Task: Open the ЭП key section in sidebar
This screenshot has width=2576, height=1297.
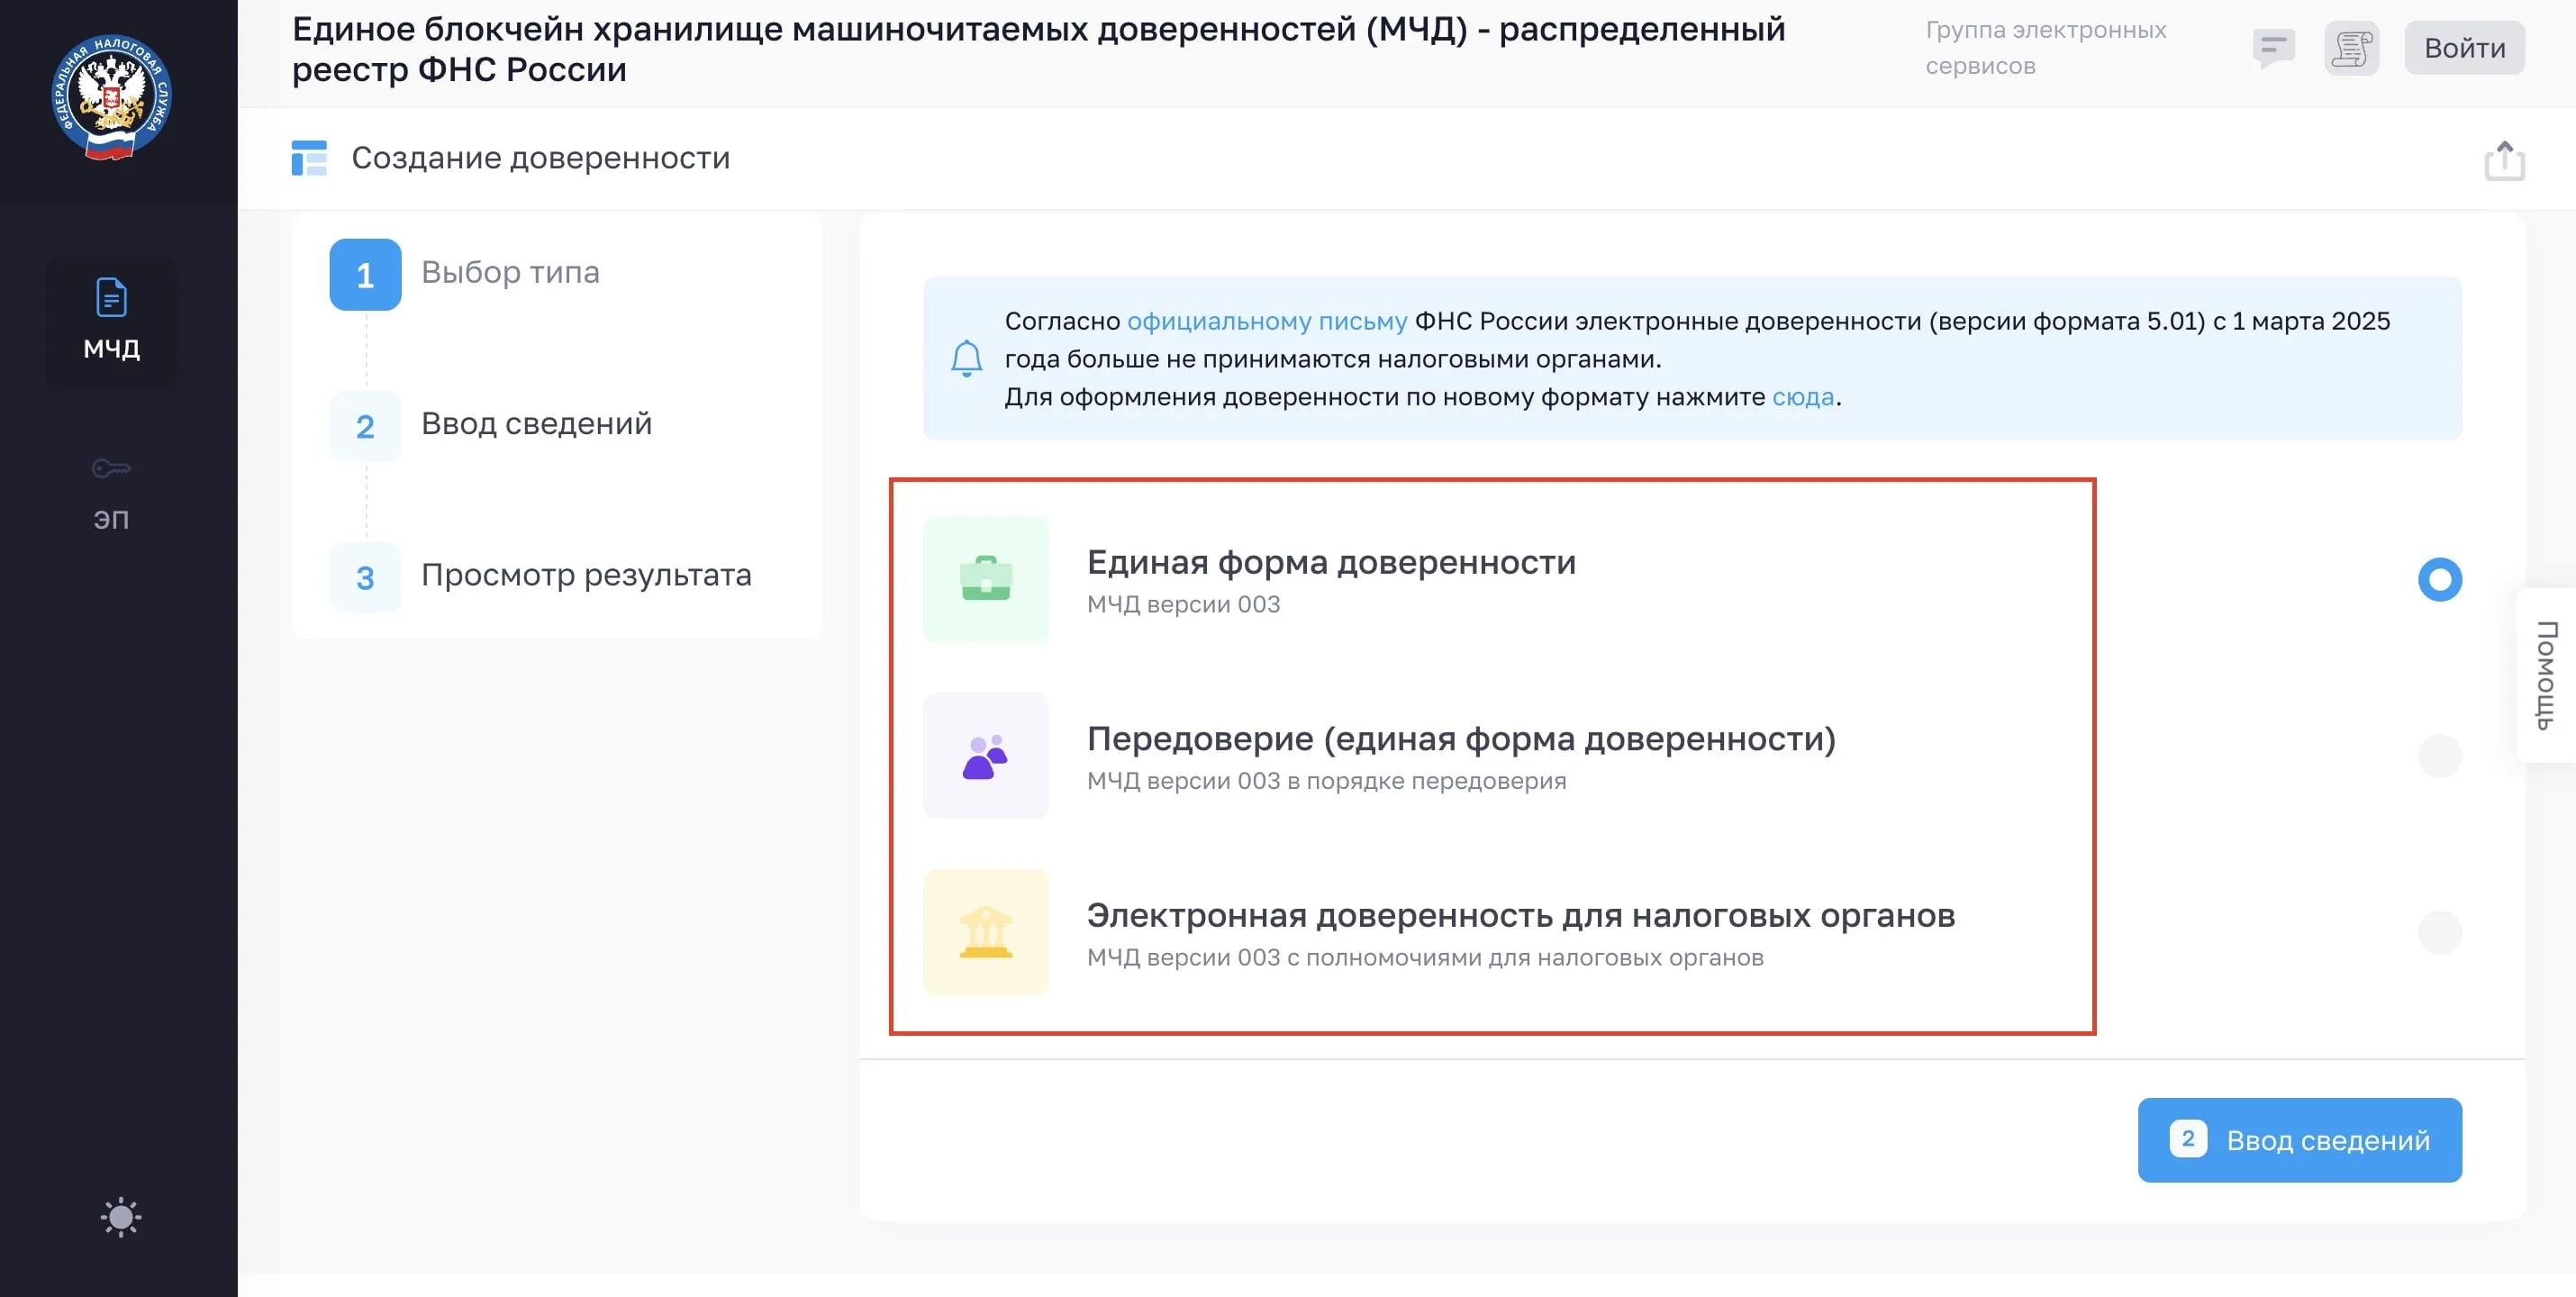Action: pyautogui.click(x=111, y=492)
